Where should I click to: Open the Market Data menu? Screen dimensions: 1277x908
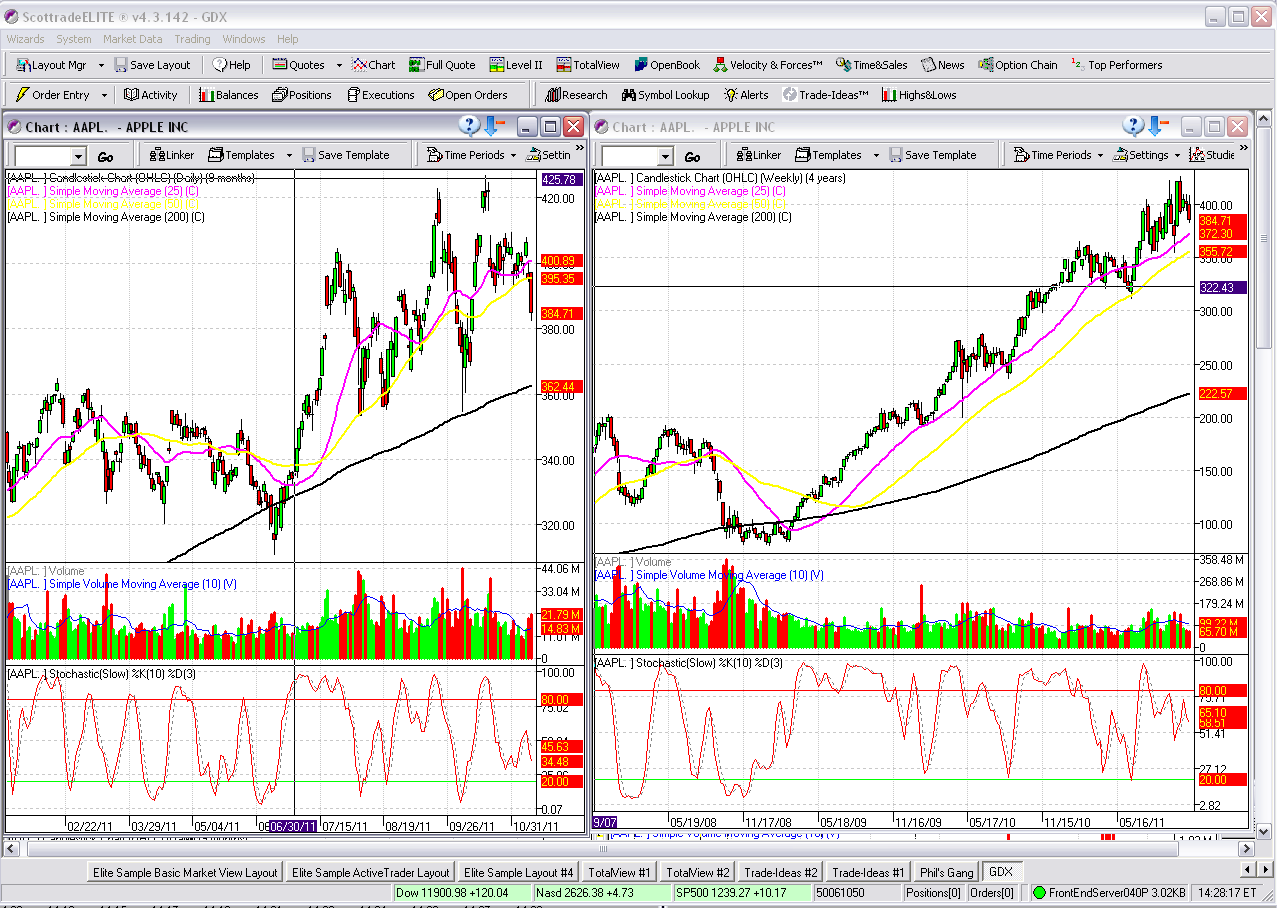(x=132, y=39)
